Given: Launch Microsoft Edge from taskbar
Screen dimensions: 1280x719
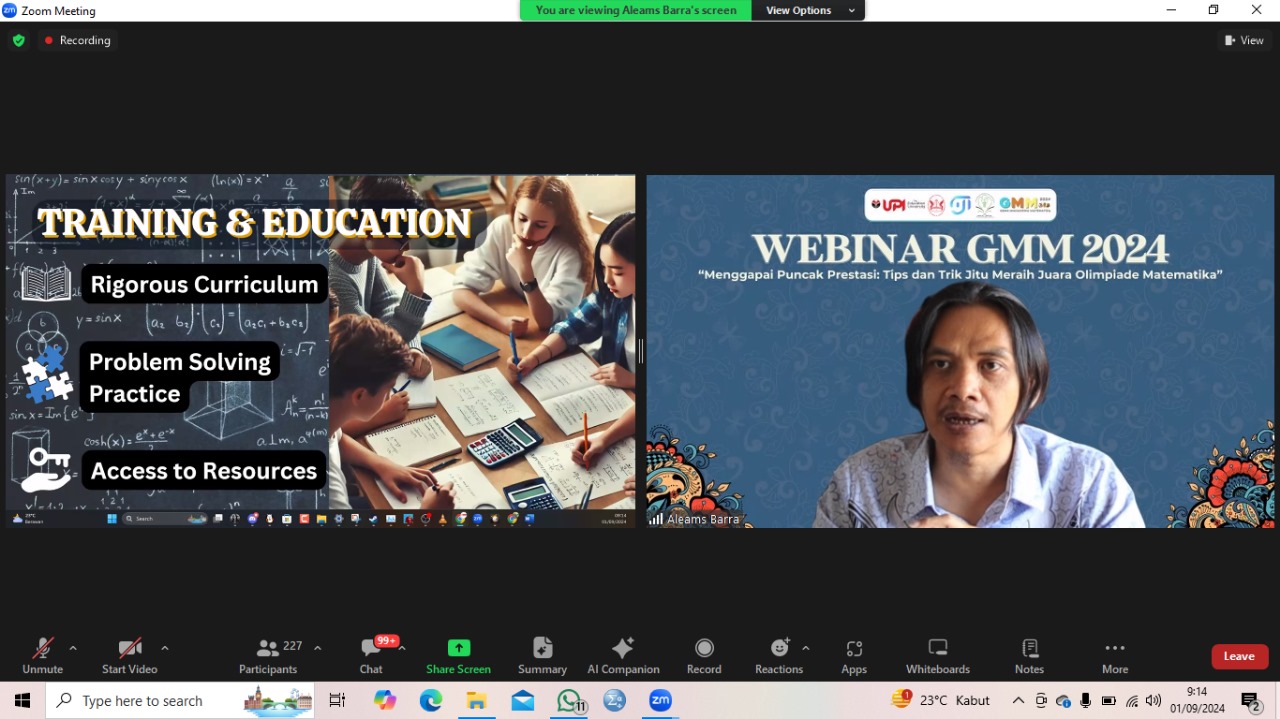Looking at the screenshot, I should 431,701.
